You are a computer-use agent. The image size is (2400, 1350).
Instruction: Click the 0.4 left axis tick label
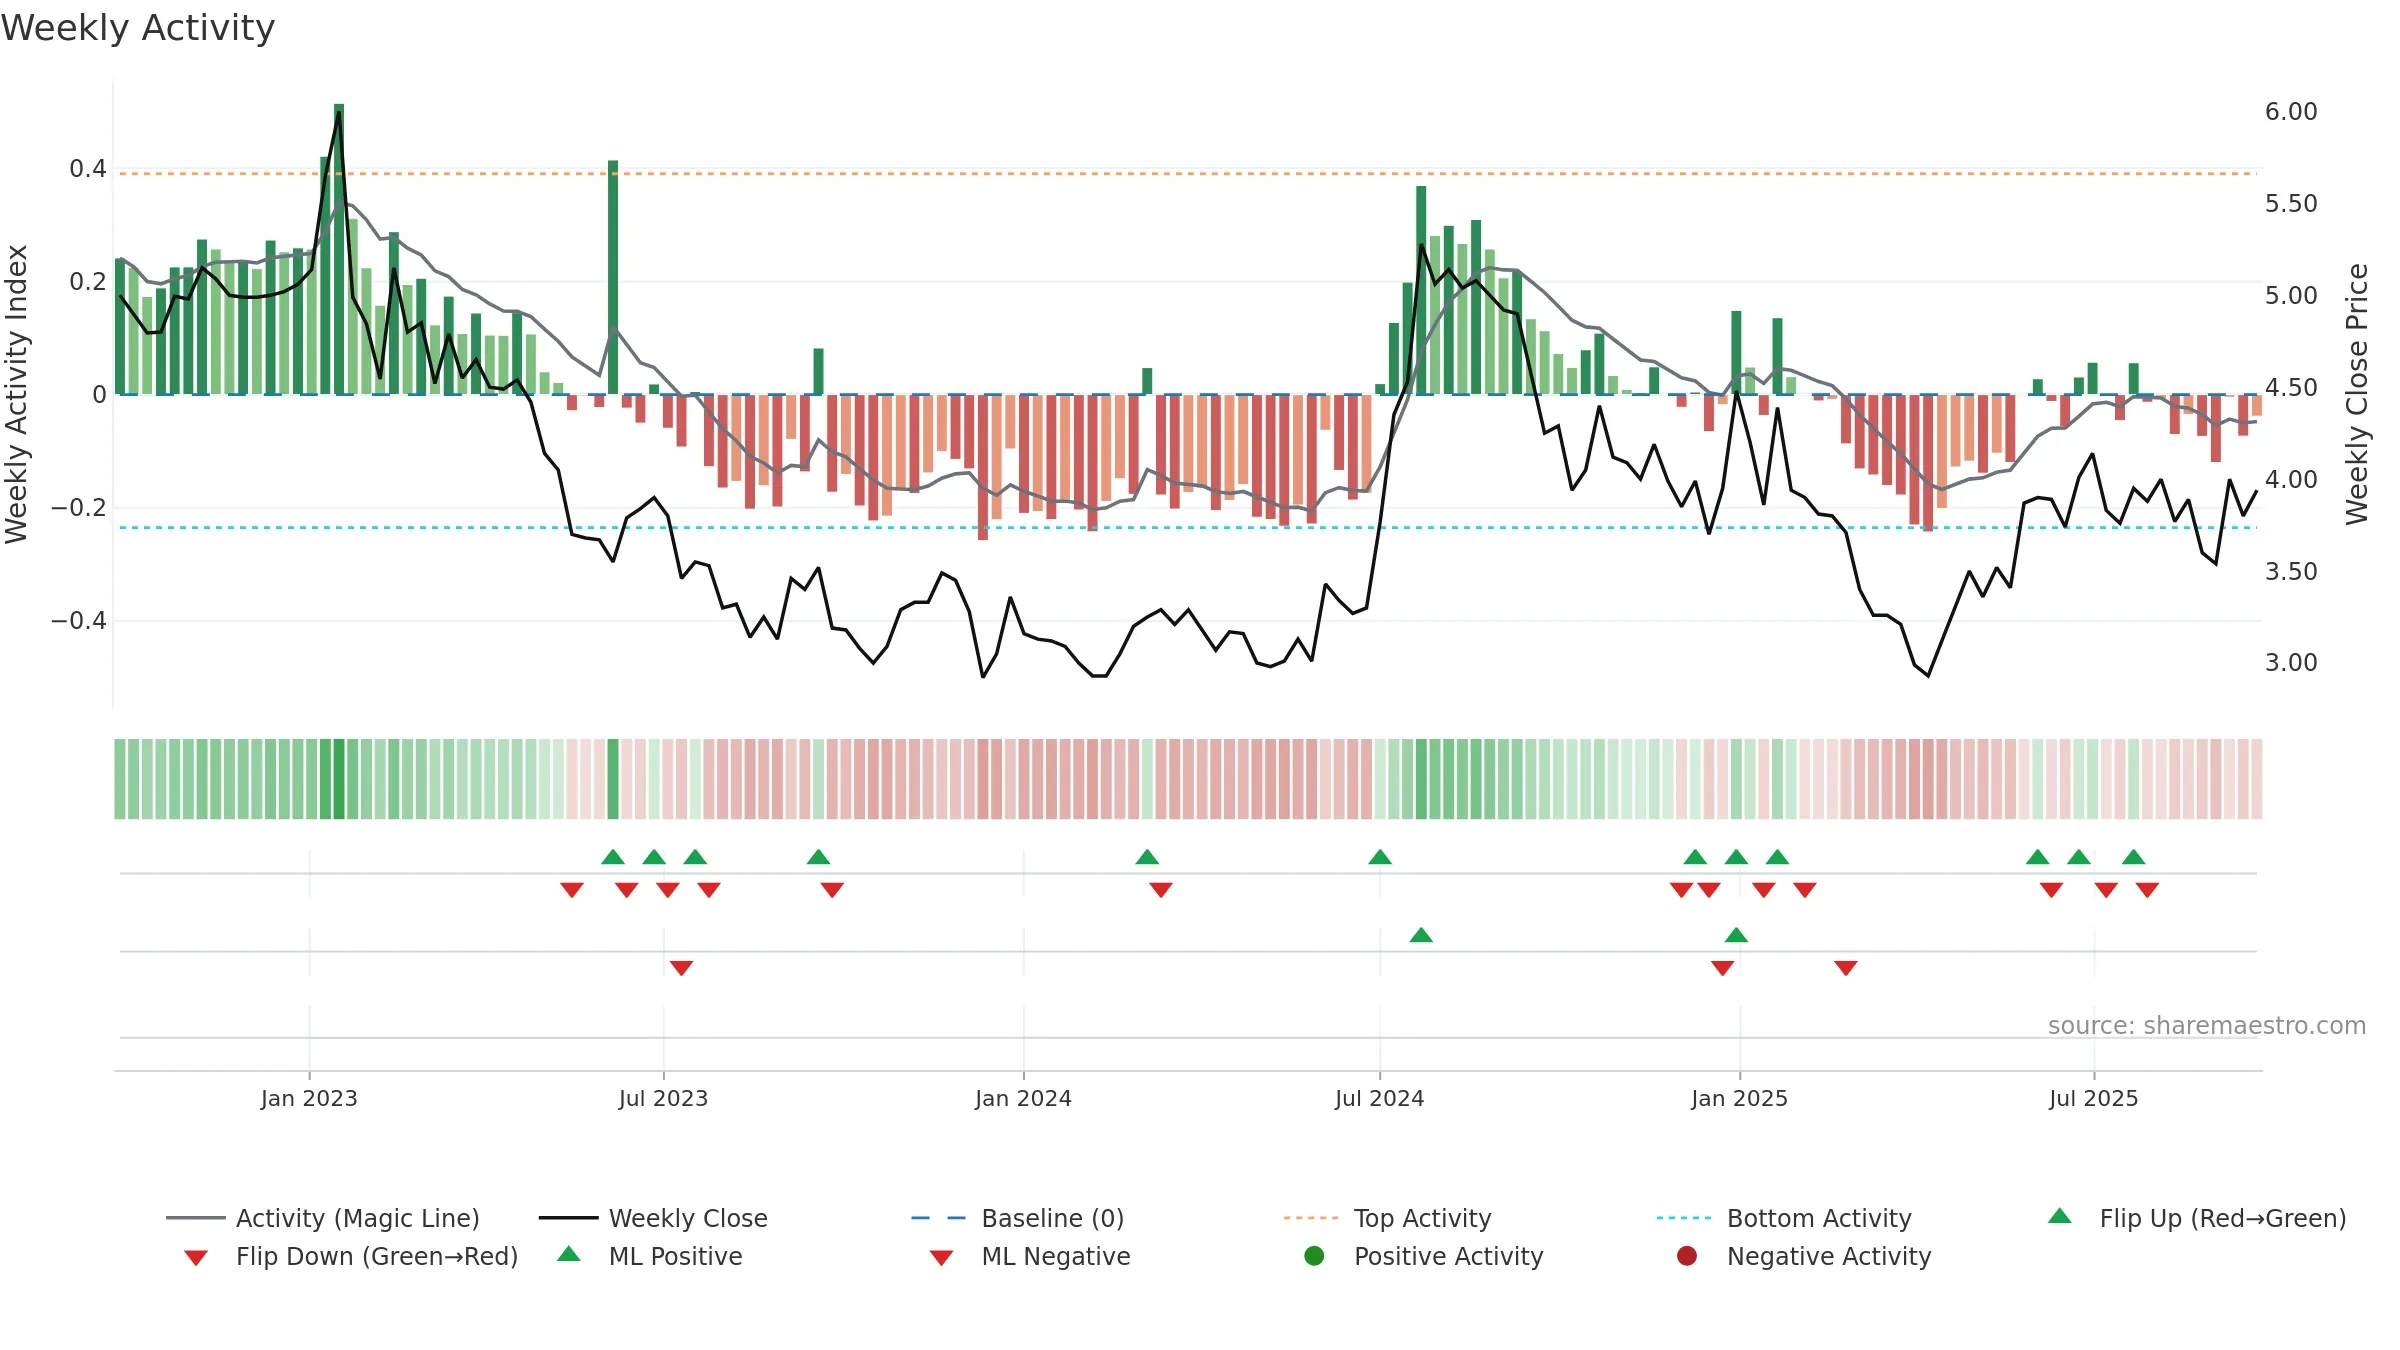pos(88,169)
